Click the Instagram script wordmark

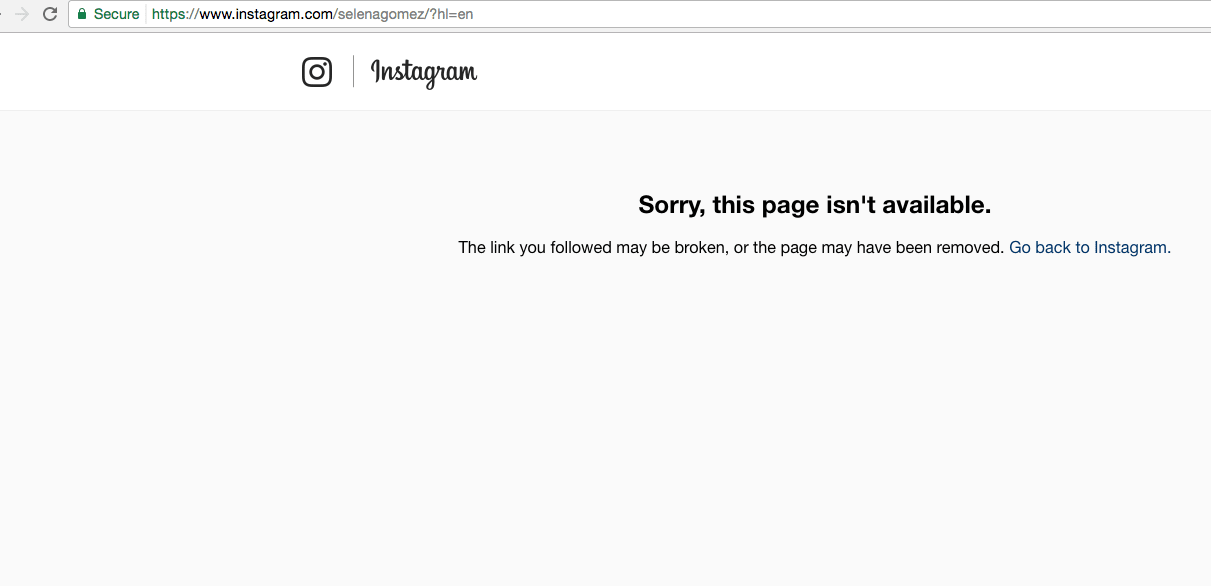click(424, 73)
